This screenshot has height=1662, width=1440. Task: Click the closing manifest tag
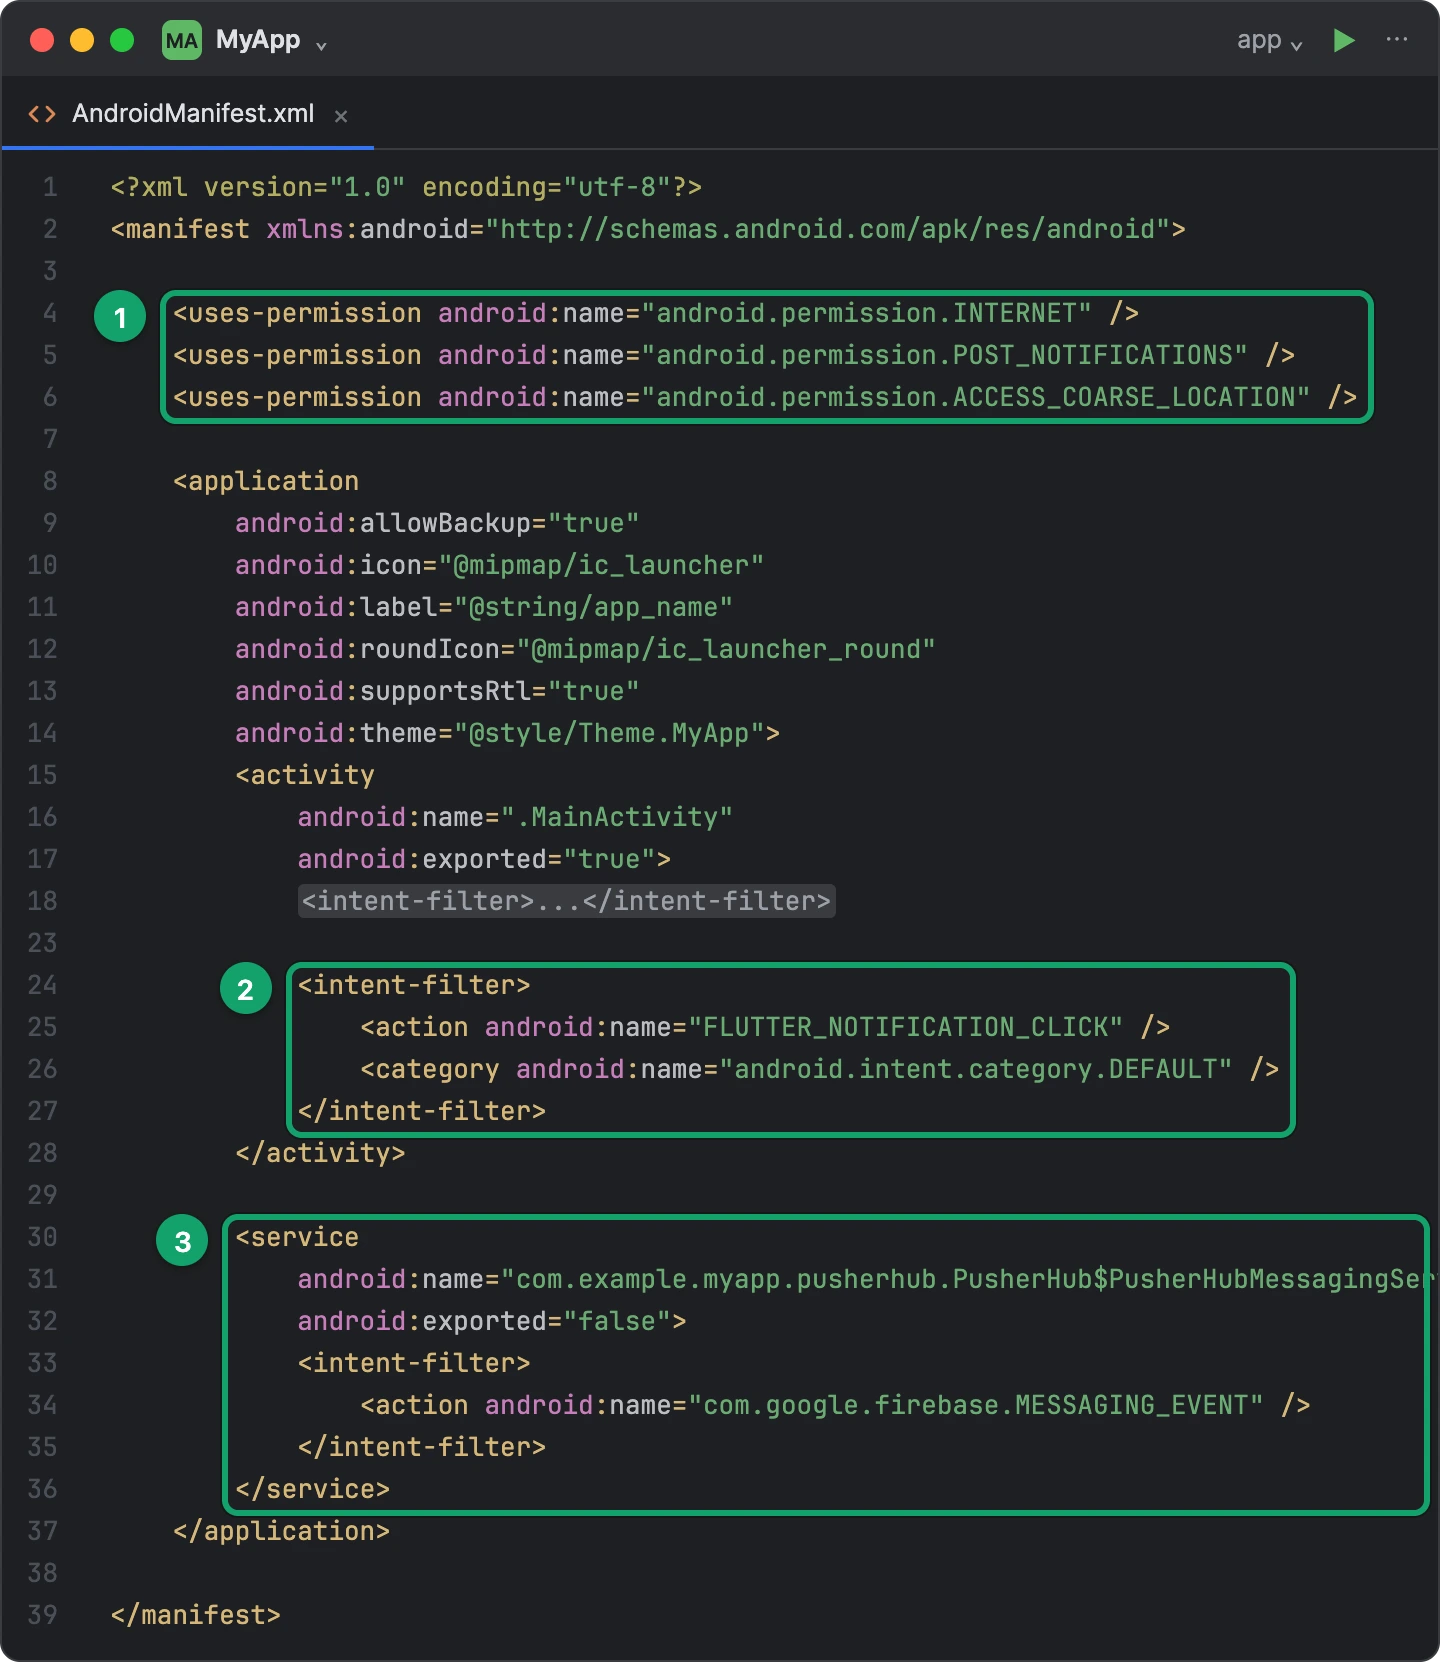(x=196, y=1615)
